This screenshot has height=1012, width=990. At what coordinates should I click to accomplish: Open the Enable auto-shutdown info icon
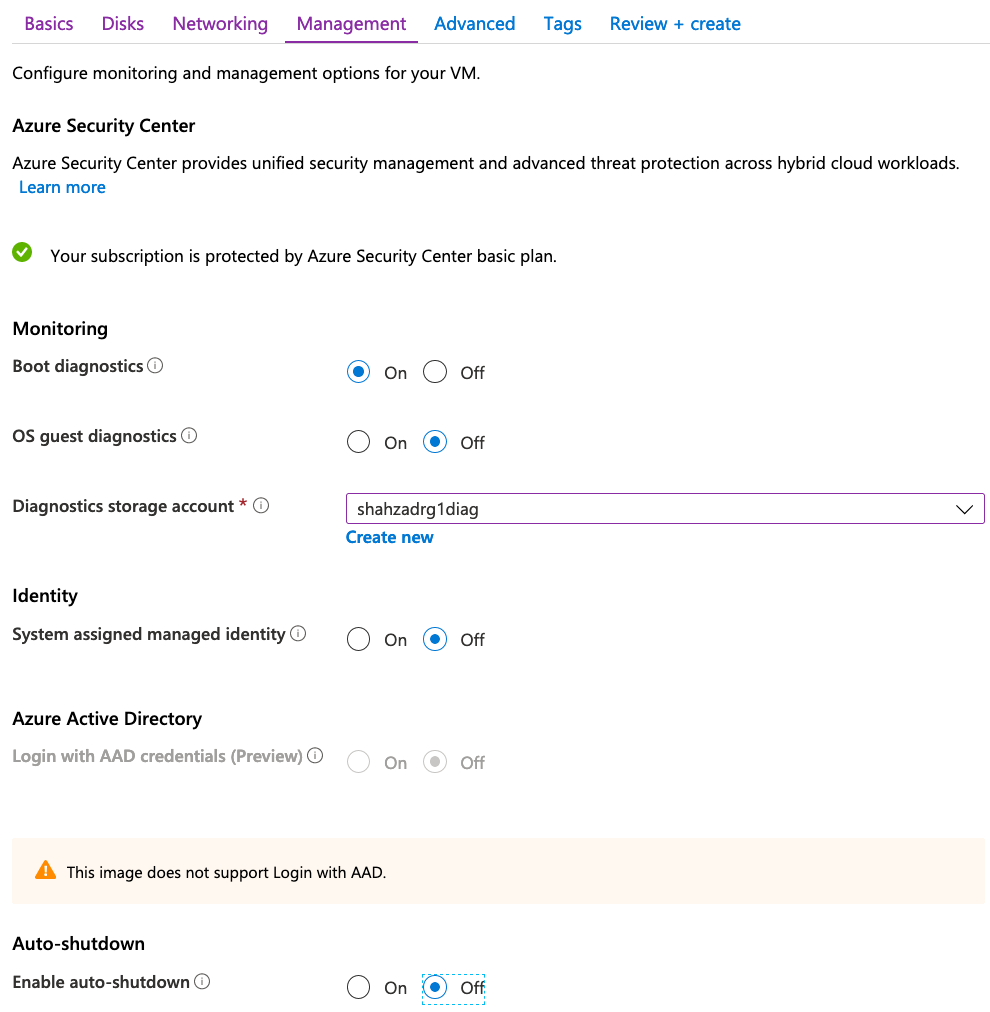click(x=203, y=981)
